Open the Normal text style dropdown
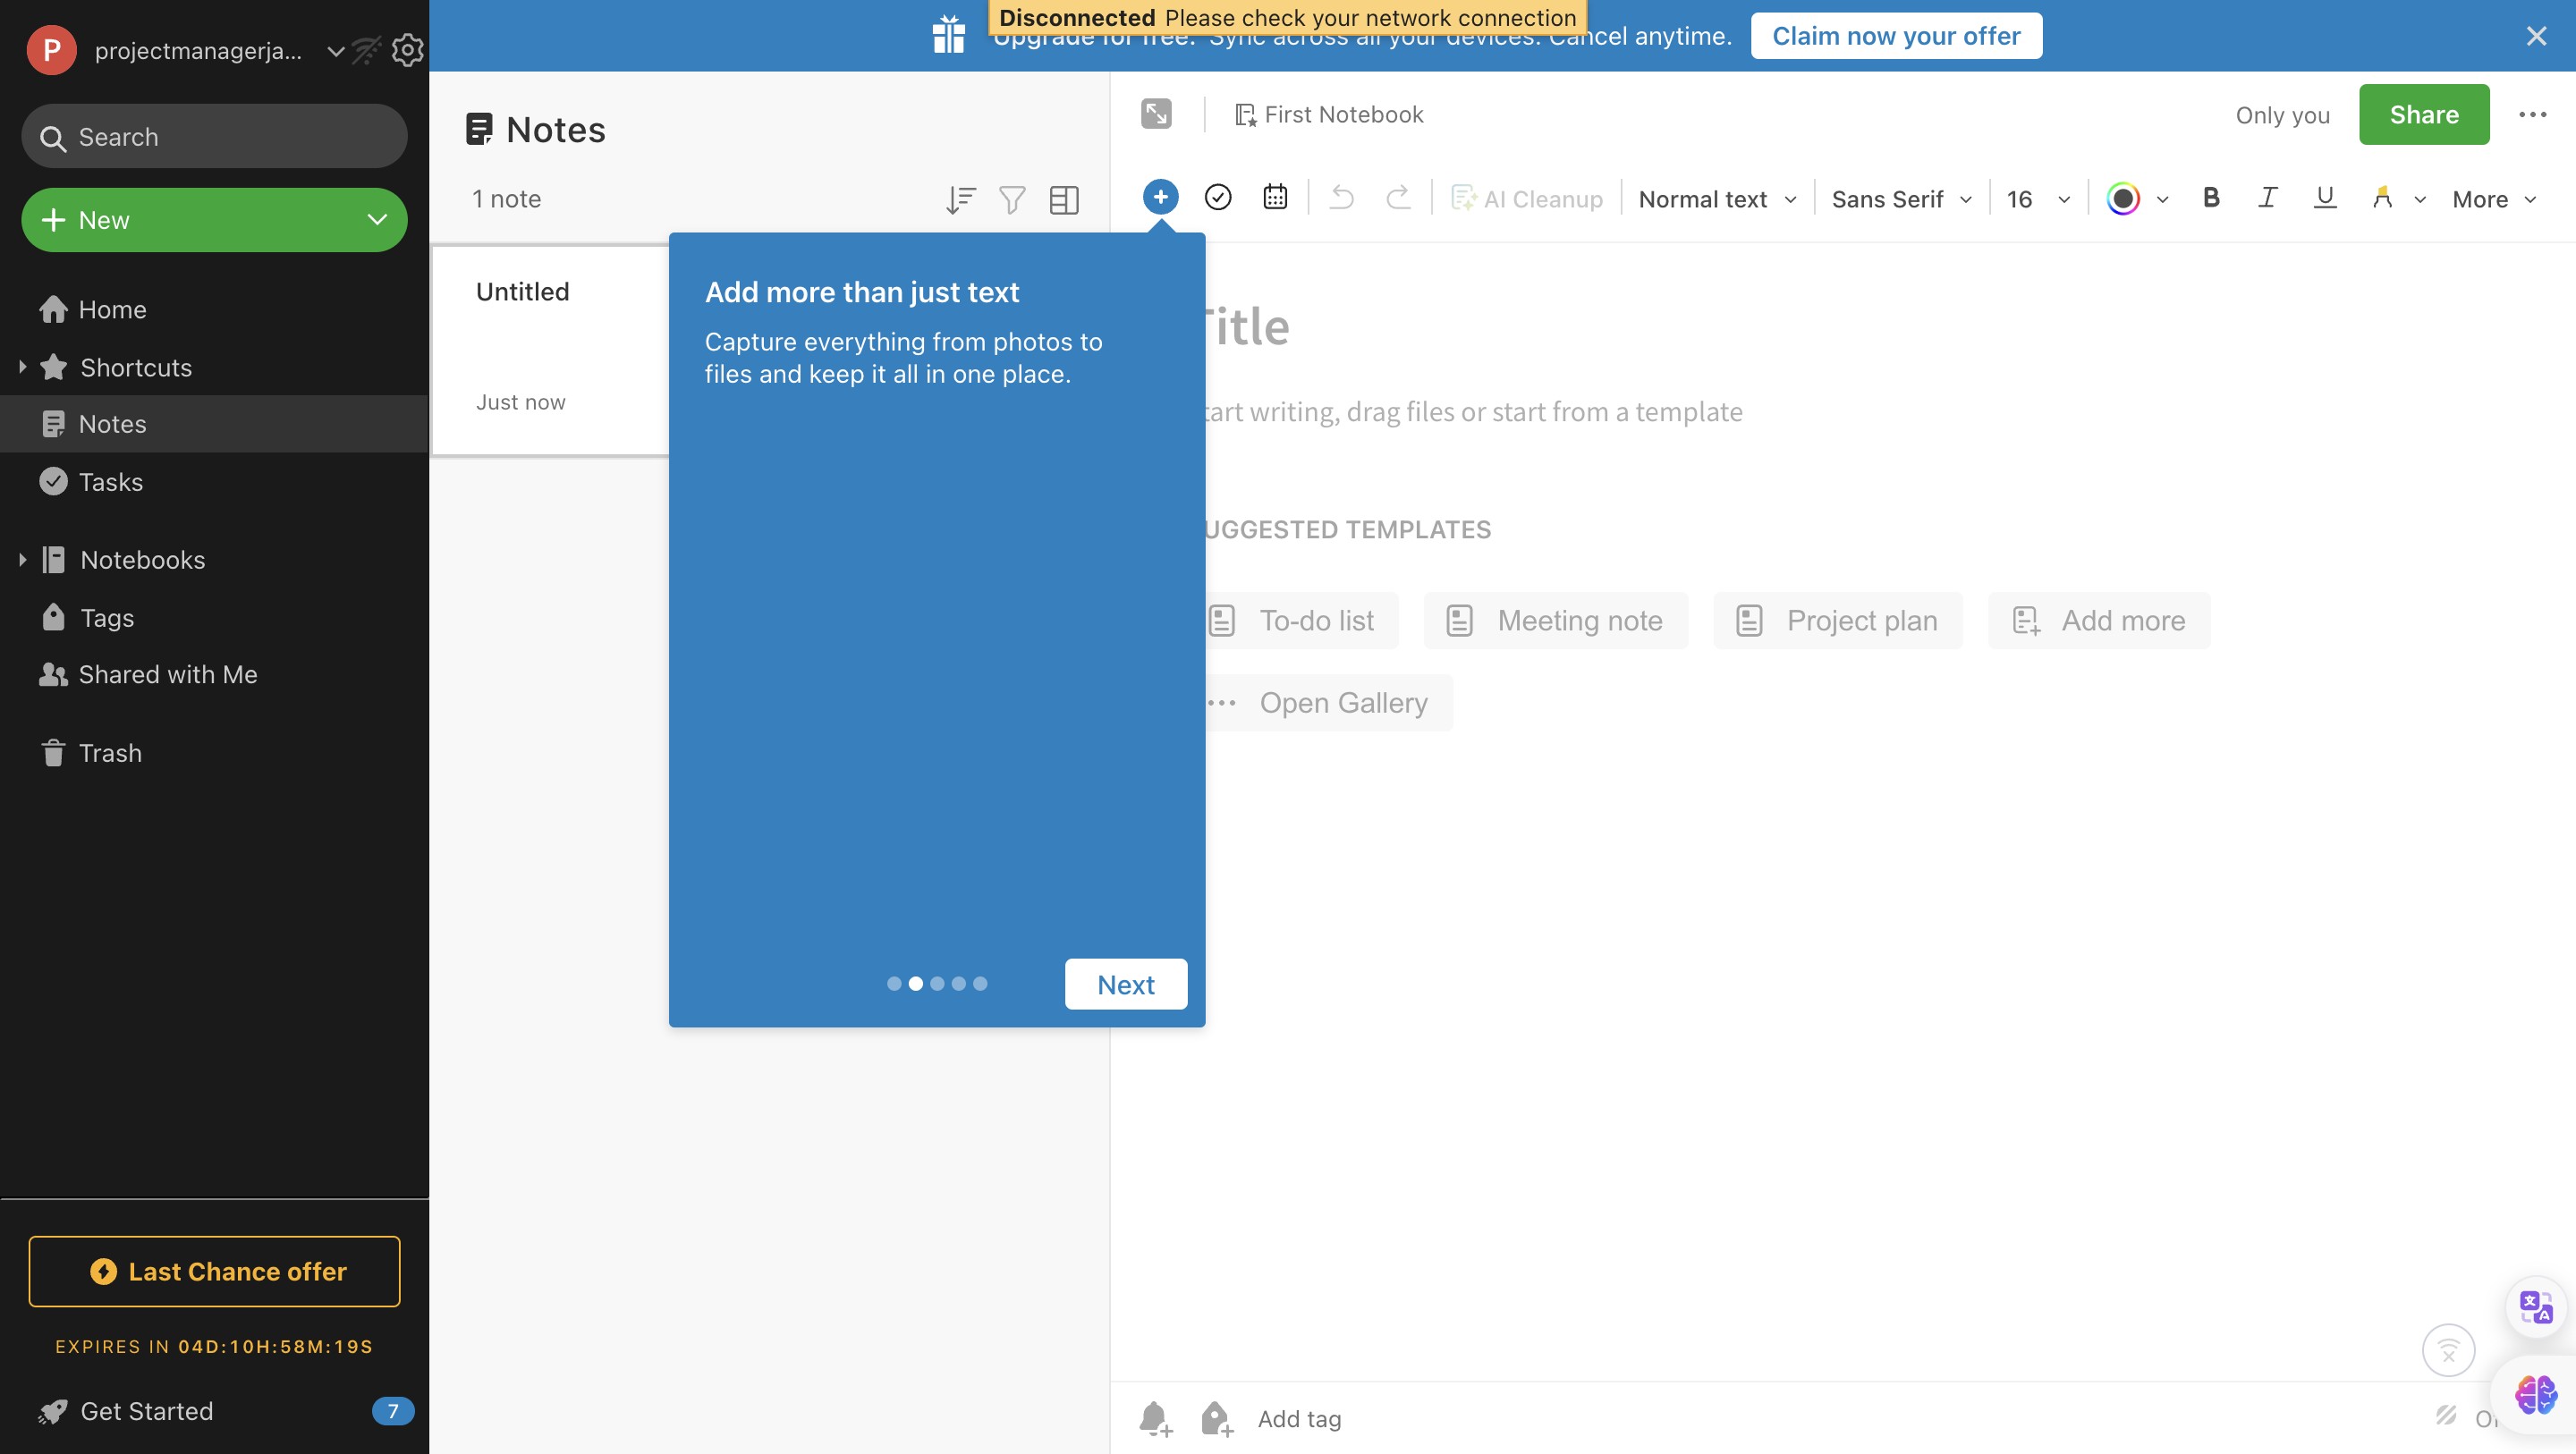 tap(1717, 199)
